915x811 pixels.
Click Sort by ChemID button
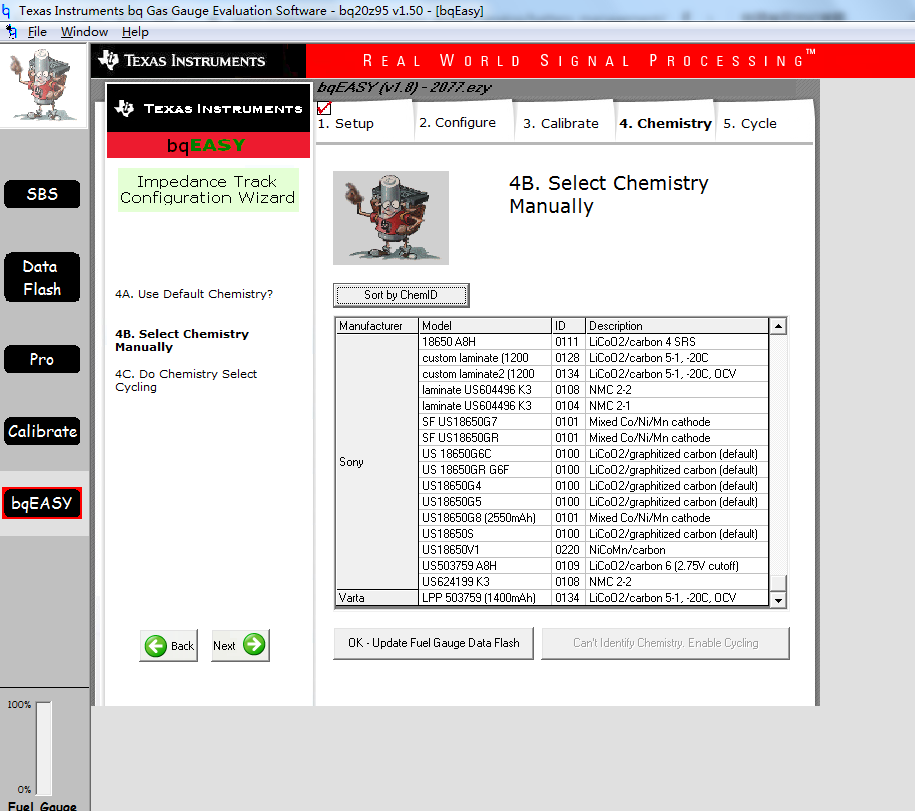click(401, 295)
